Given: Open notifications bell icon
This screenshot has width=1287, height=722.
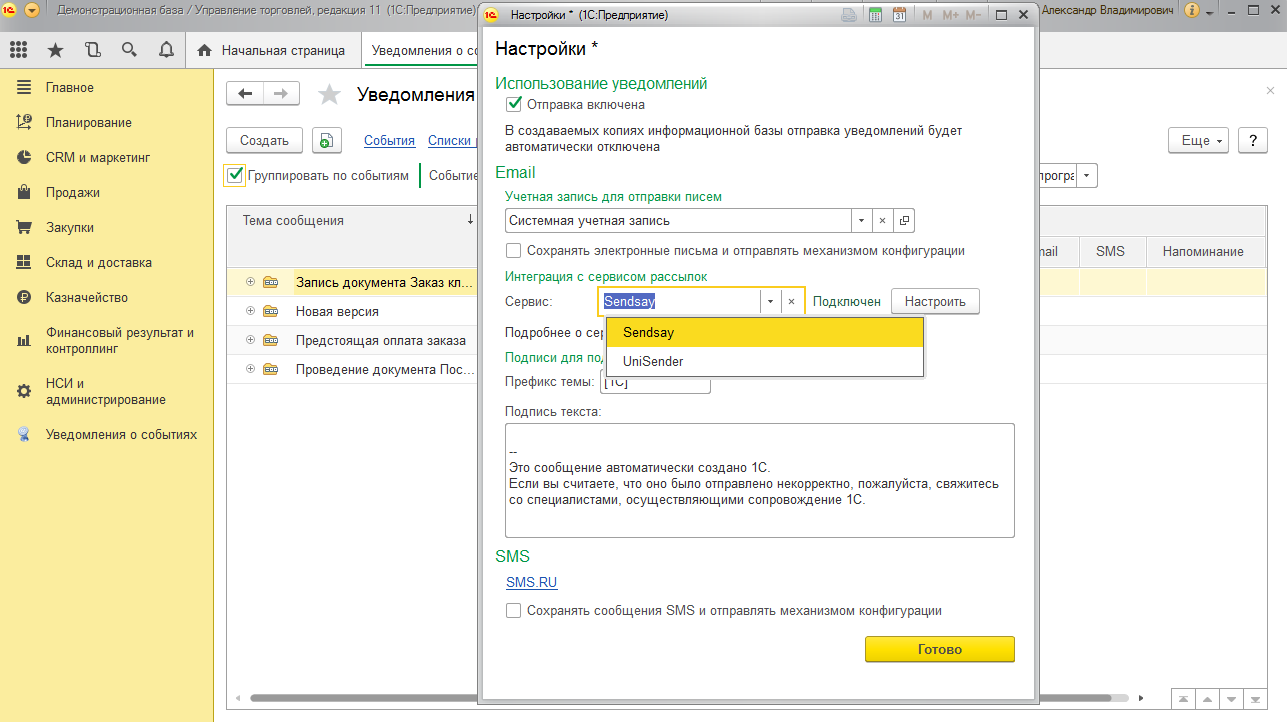Looking at the screenshot, I should (x=166, y=50).
